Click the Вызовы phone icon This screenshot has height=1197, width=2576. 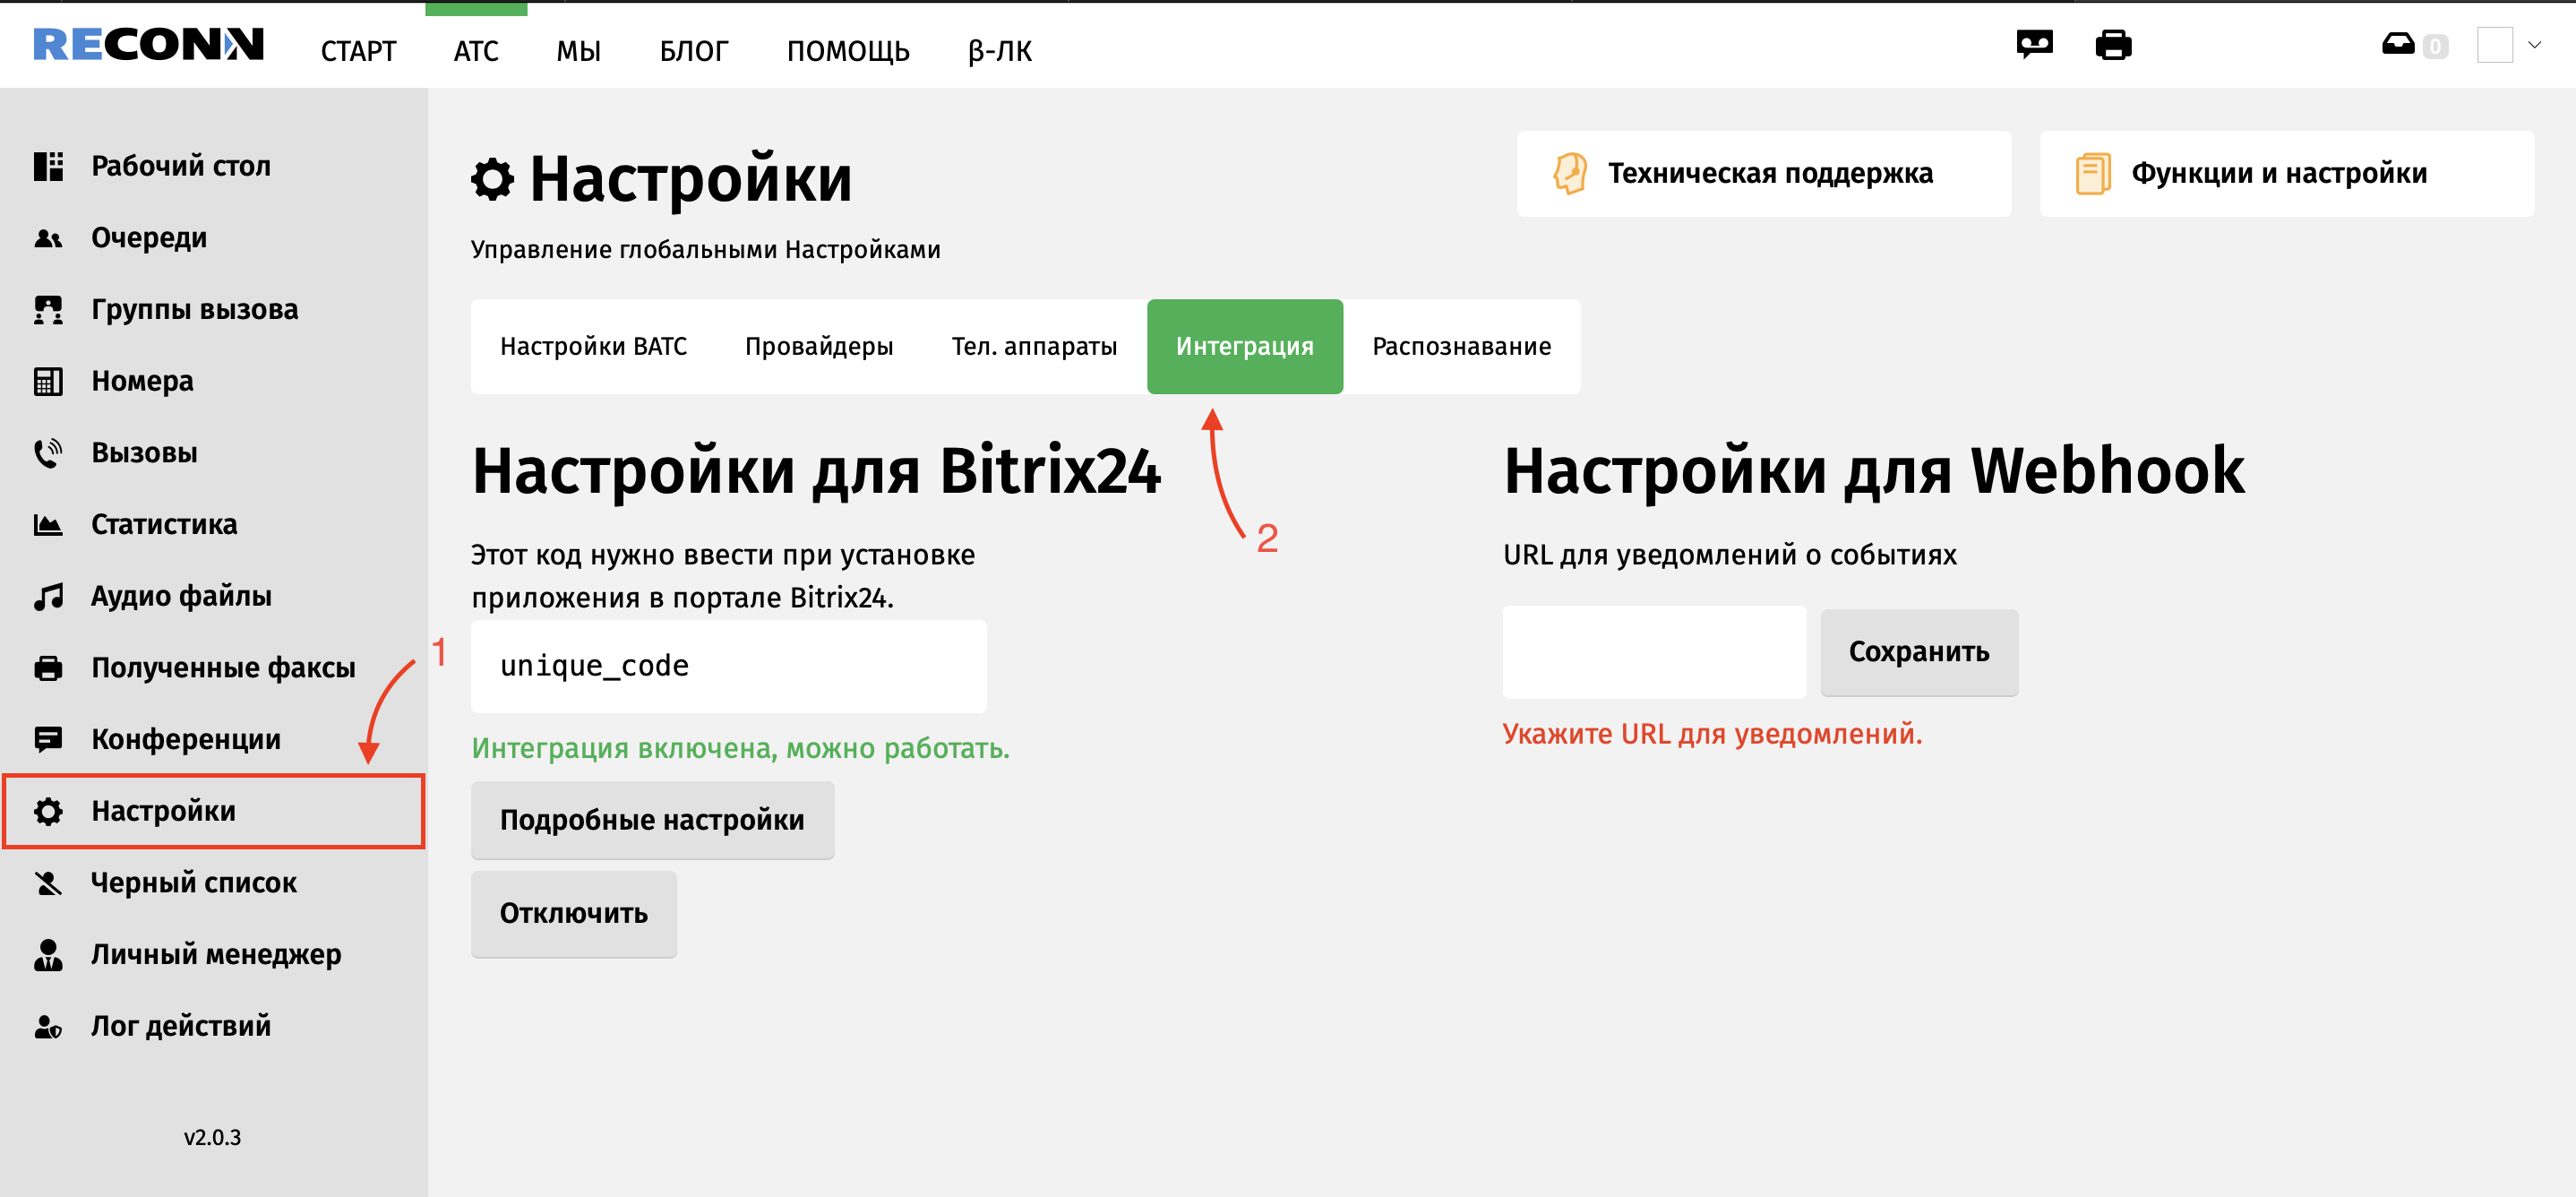48,453
